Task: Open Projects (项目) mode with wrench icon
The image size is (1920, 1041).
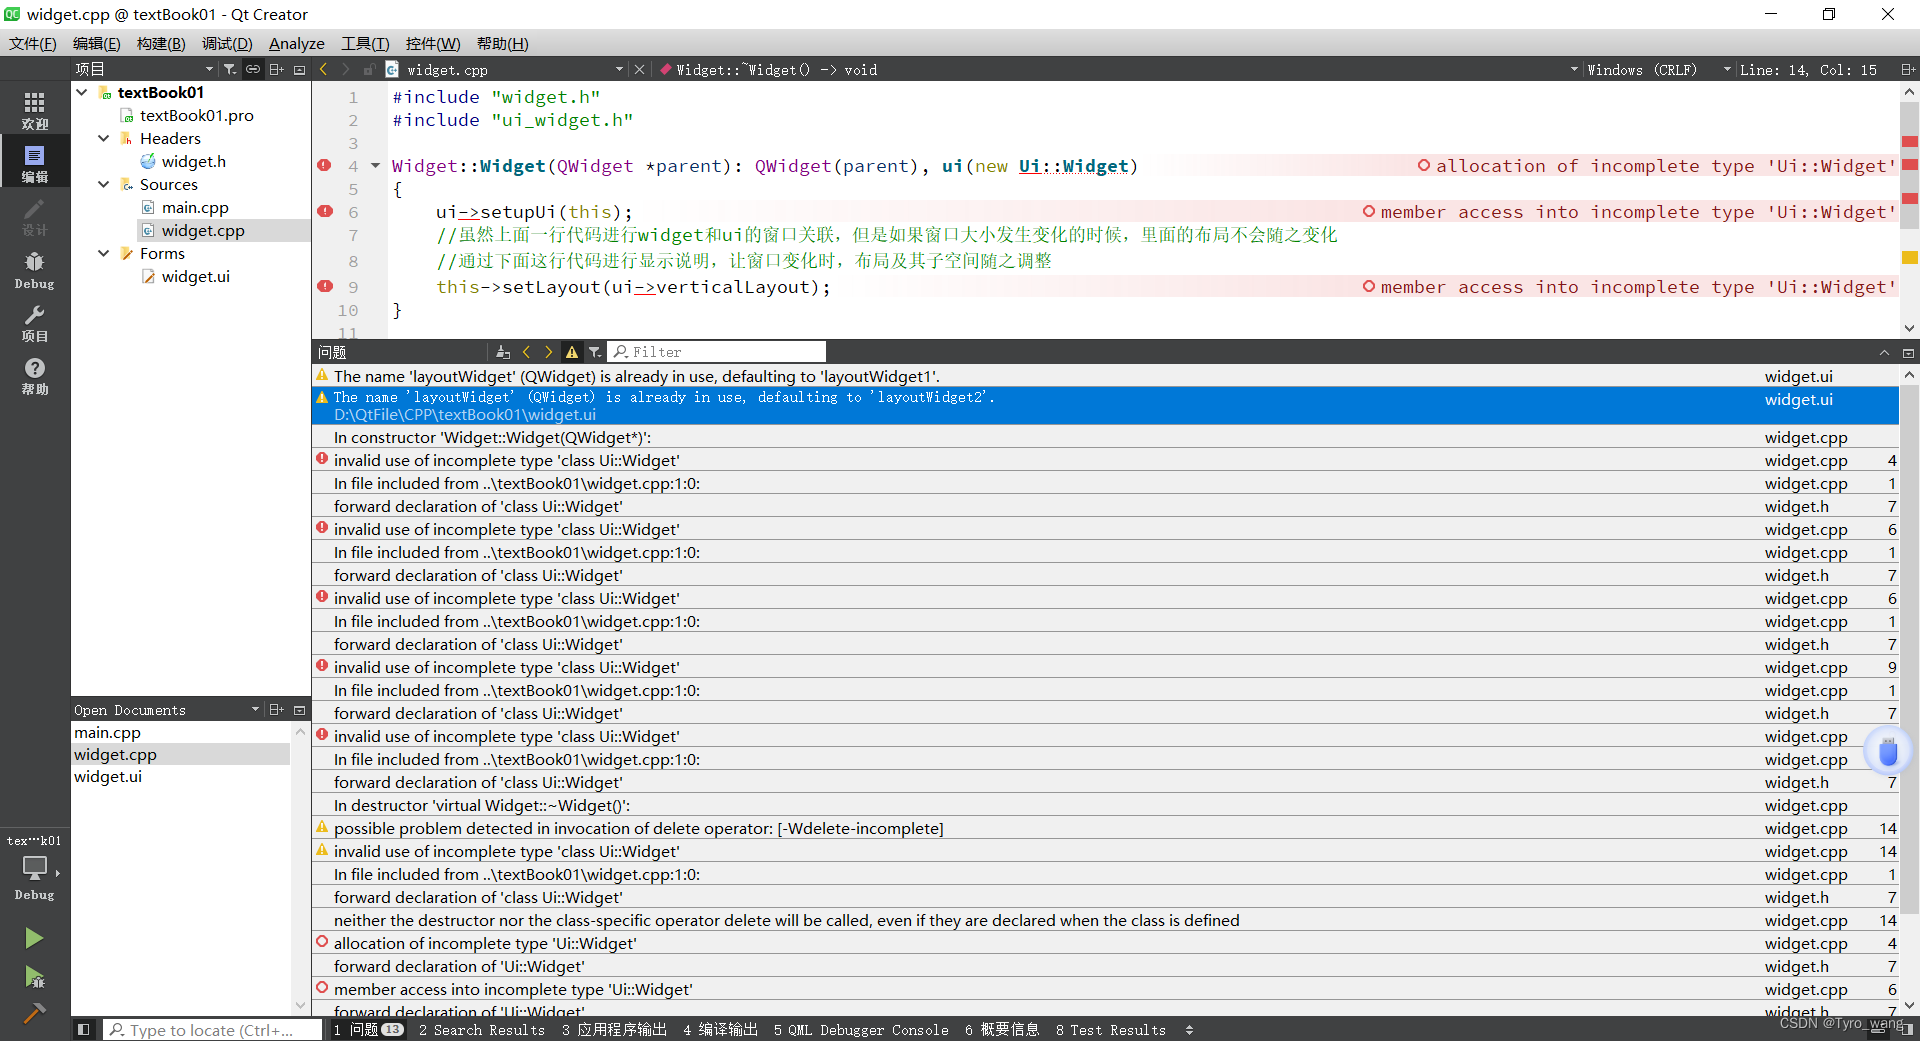Action: (x=35, y=323)
